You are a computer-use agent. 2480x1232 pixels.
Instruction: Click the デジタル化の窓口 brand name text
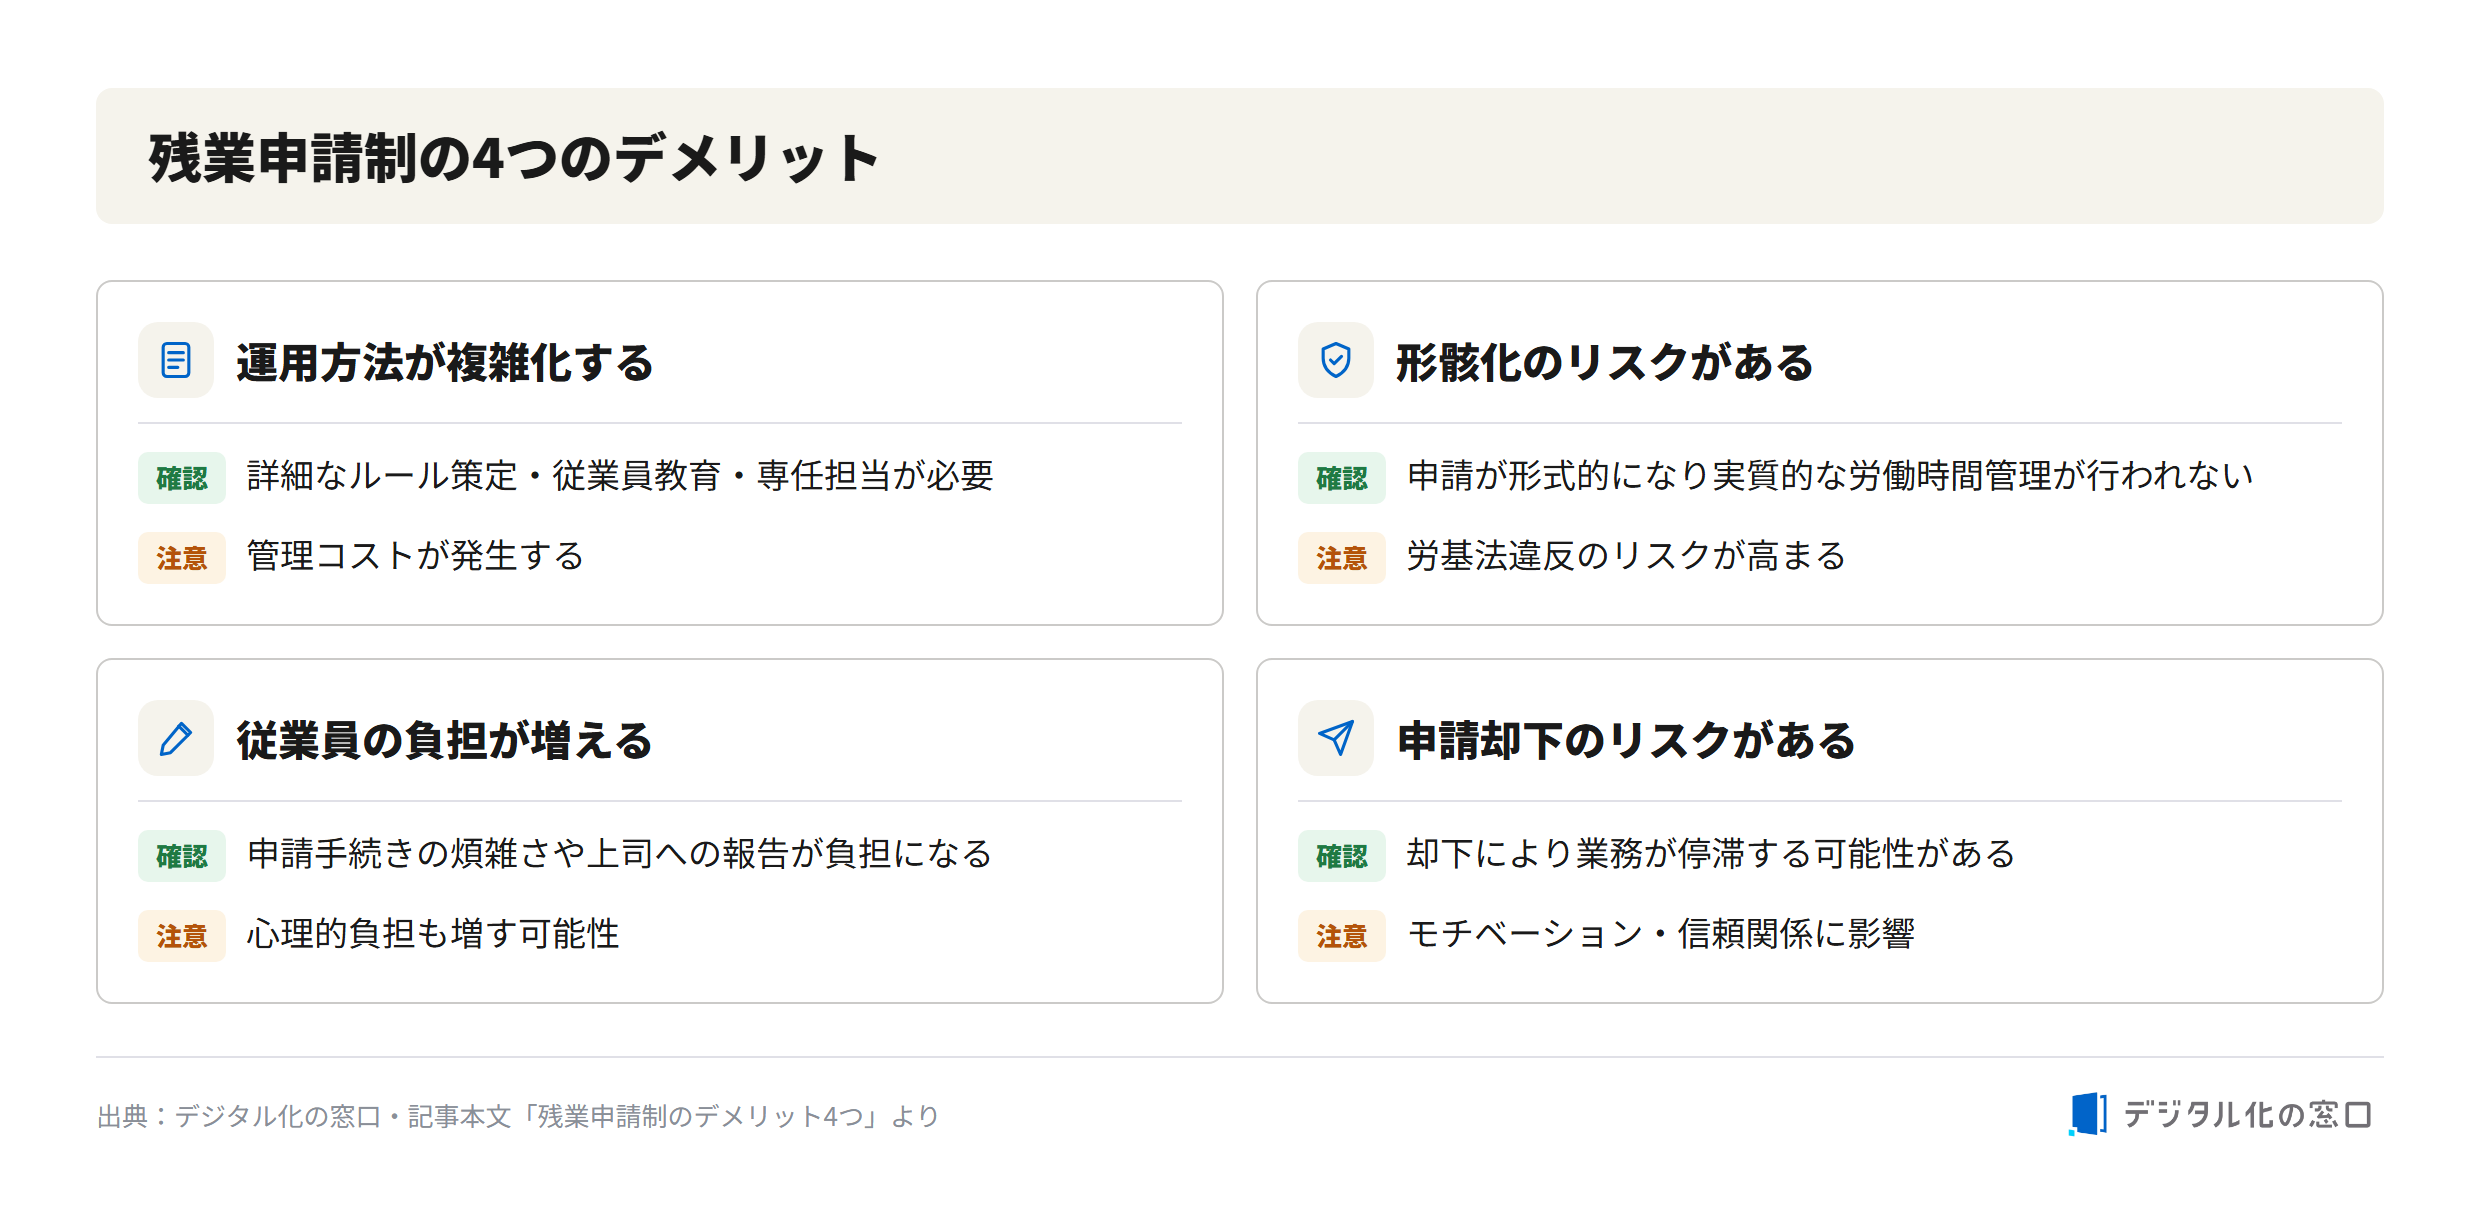coord(2247,1114)
